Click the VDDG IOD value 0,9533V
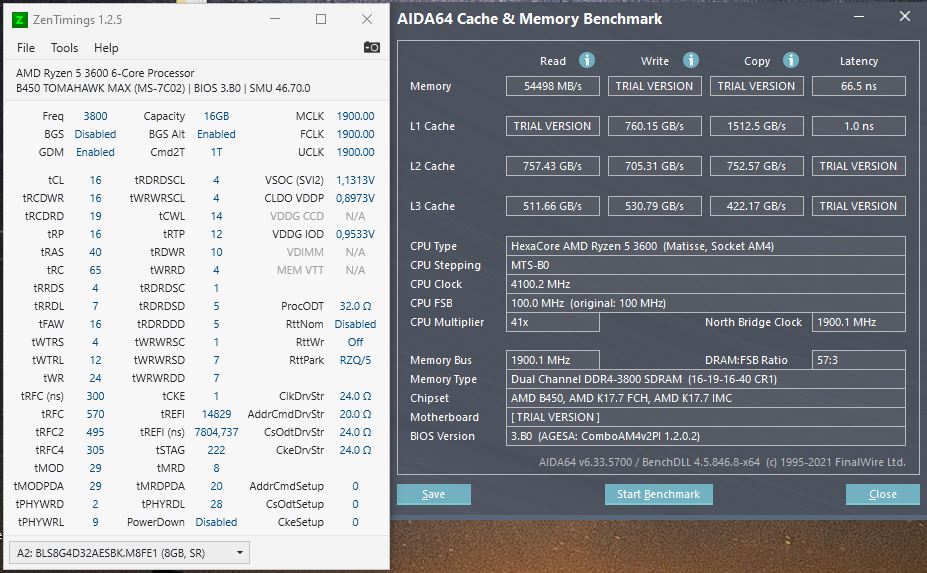Screen dimensions: 927x573 pos(355,234)
